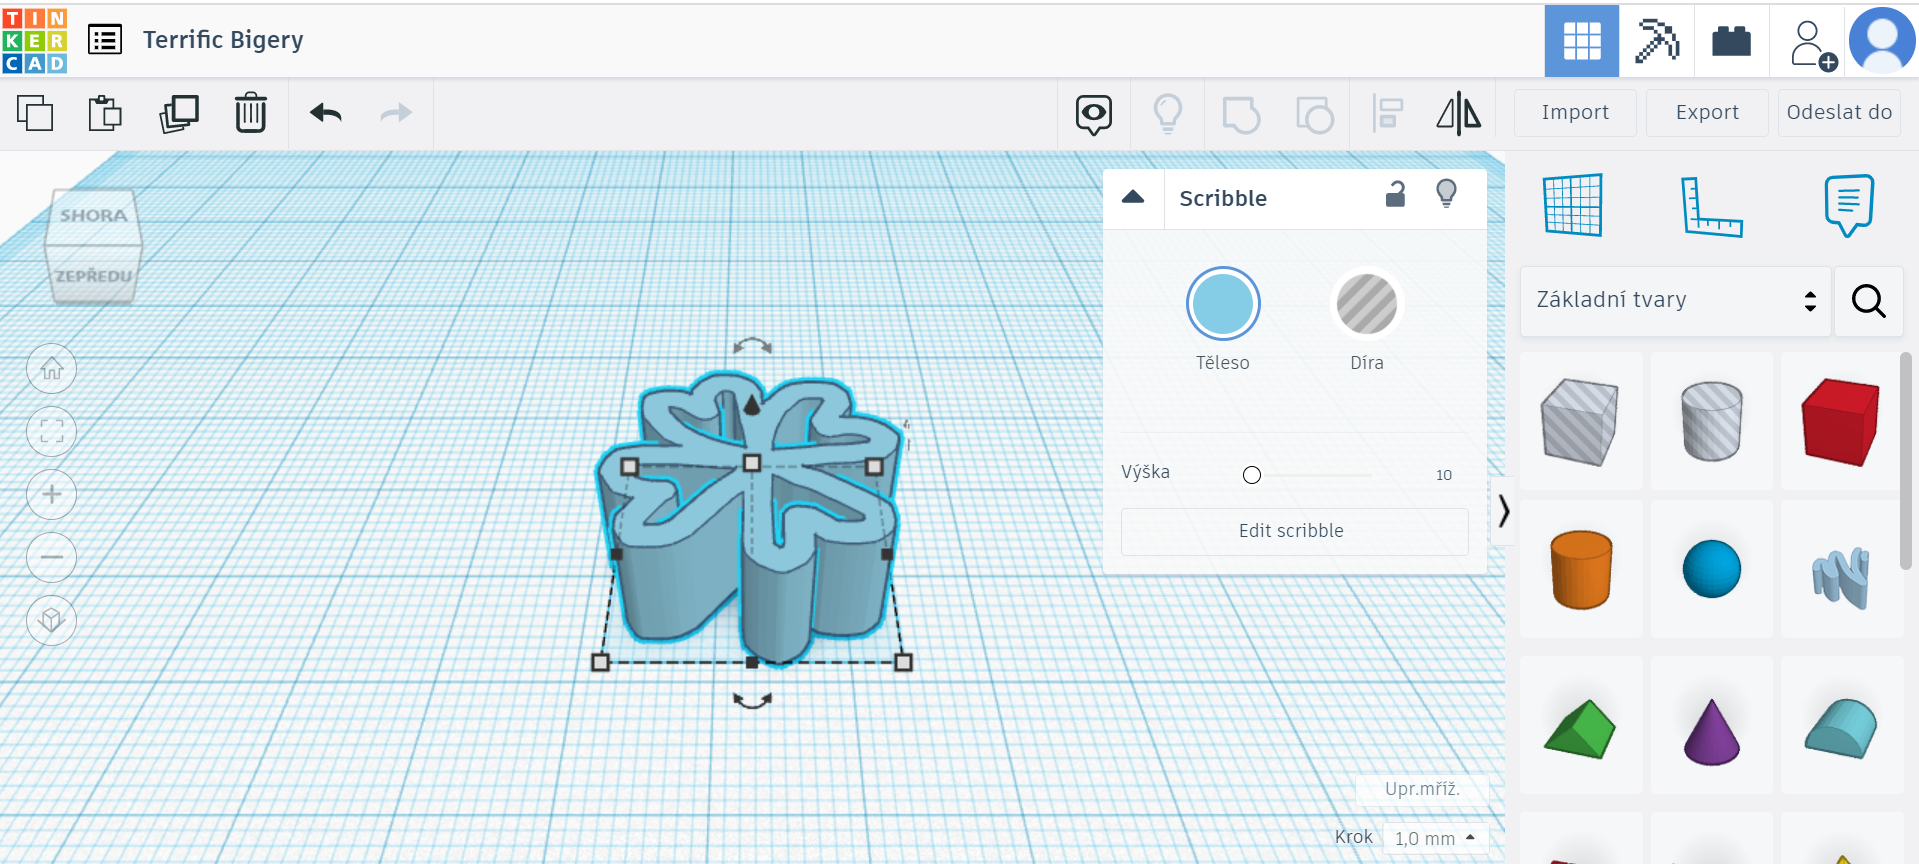Zoom out the workplane view
This screenshot has width=1919, height=864.
[52, 557]
